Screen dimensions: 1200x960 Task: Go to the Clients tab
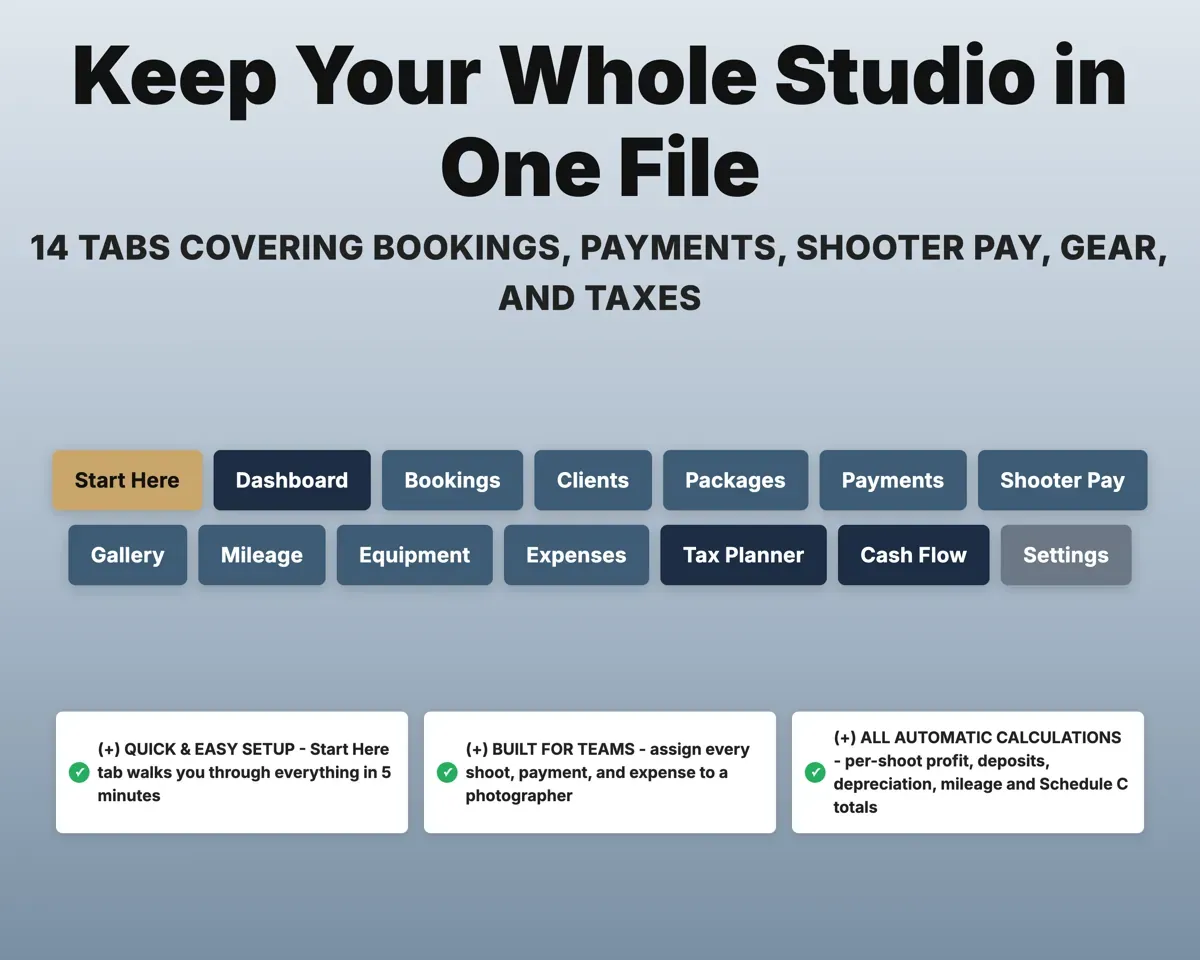(x=593, y=480)
